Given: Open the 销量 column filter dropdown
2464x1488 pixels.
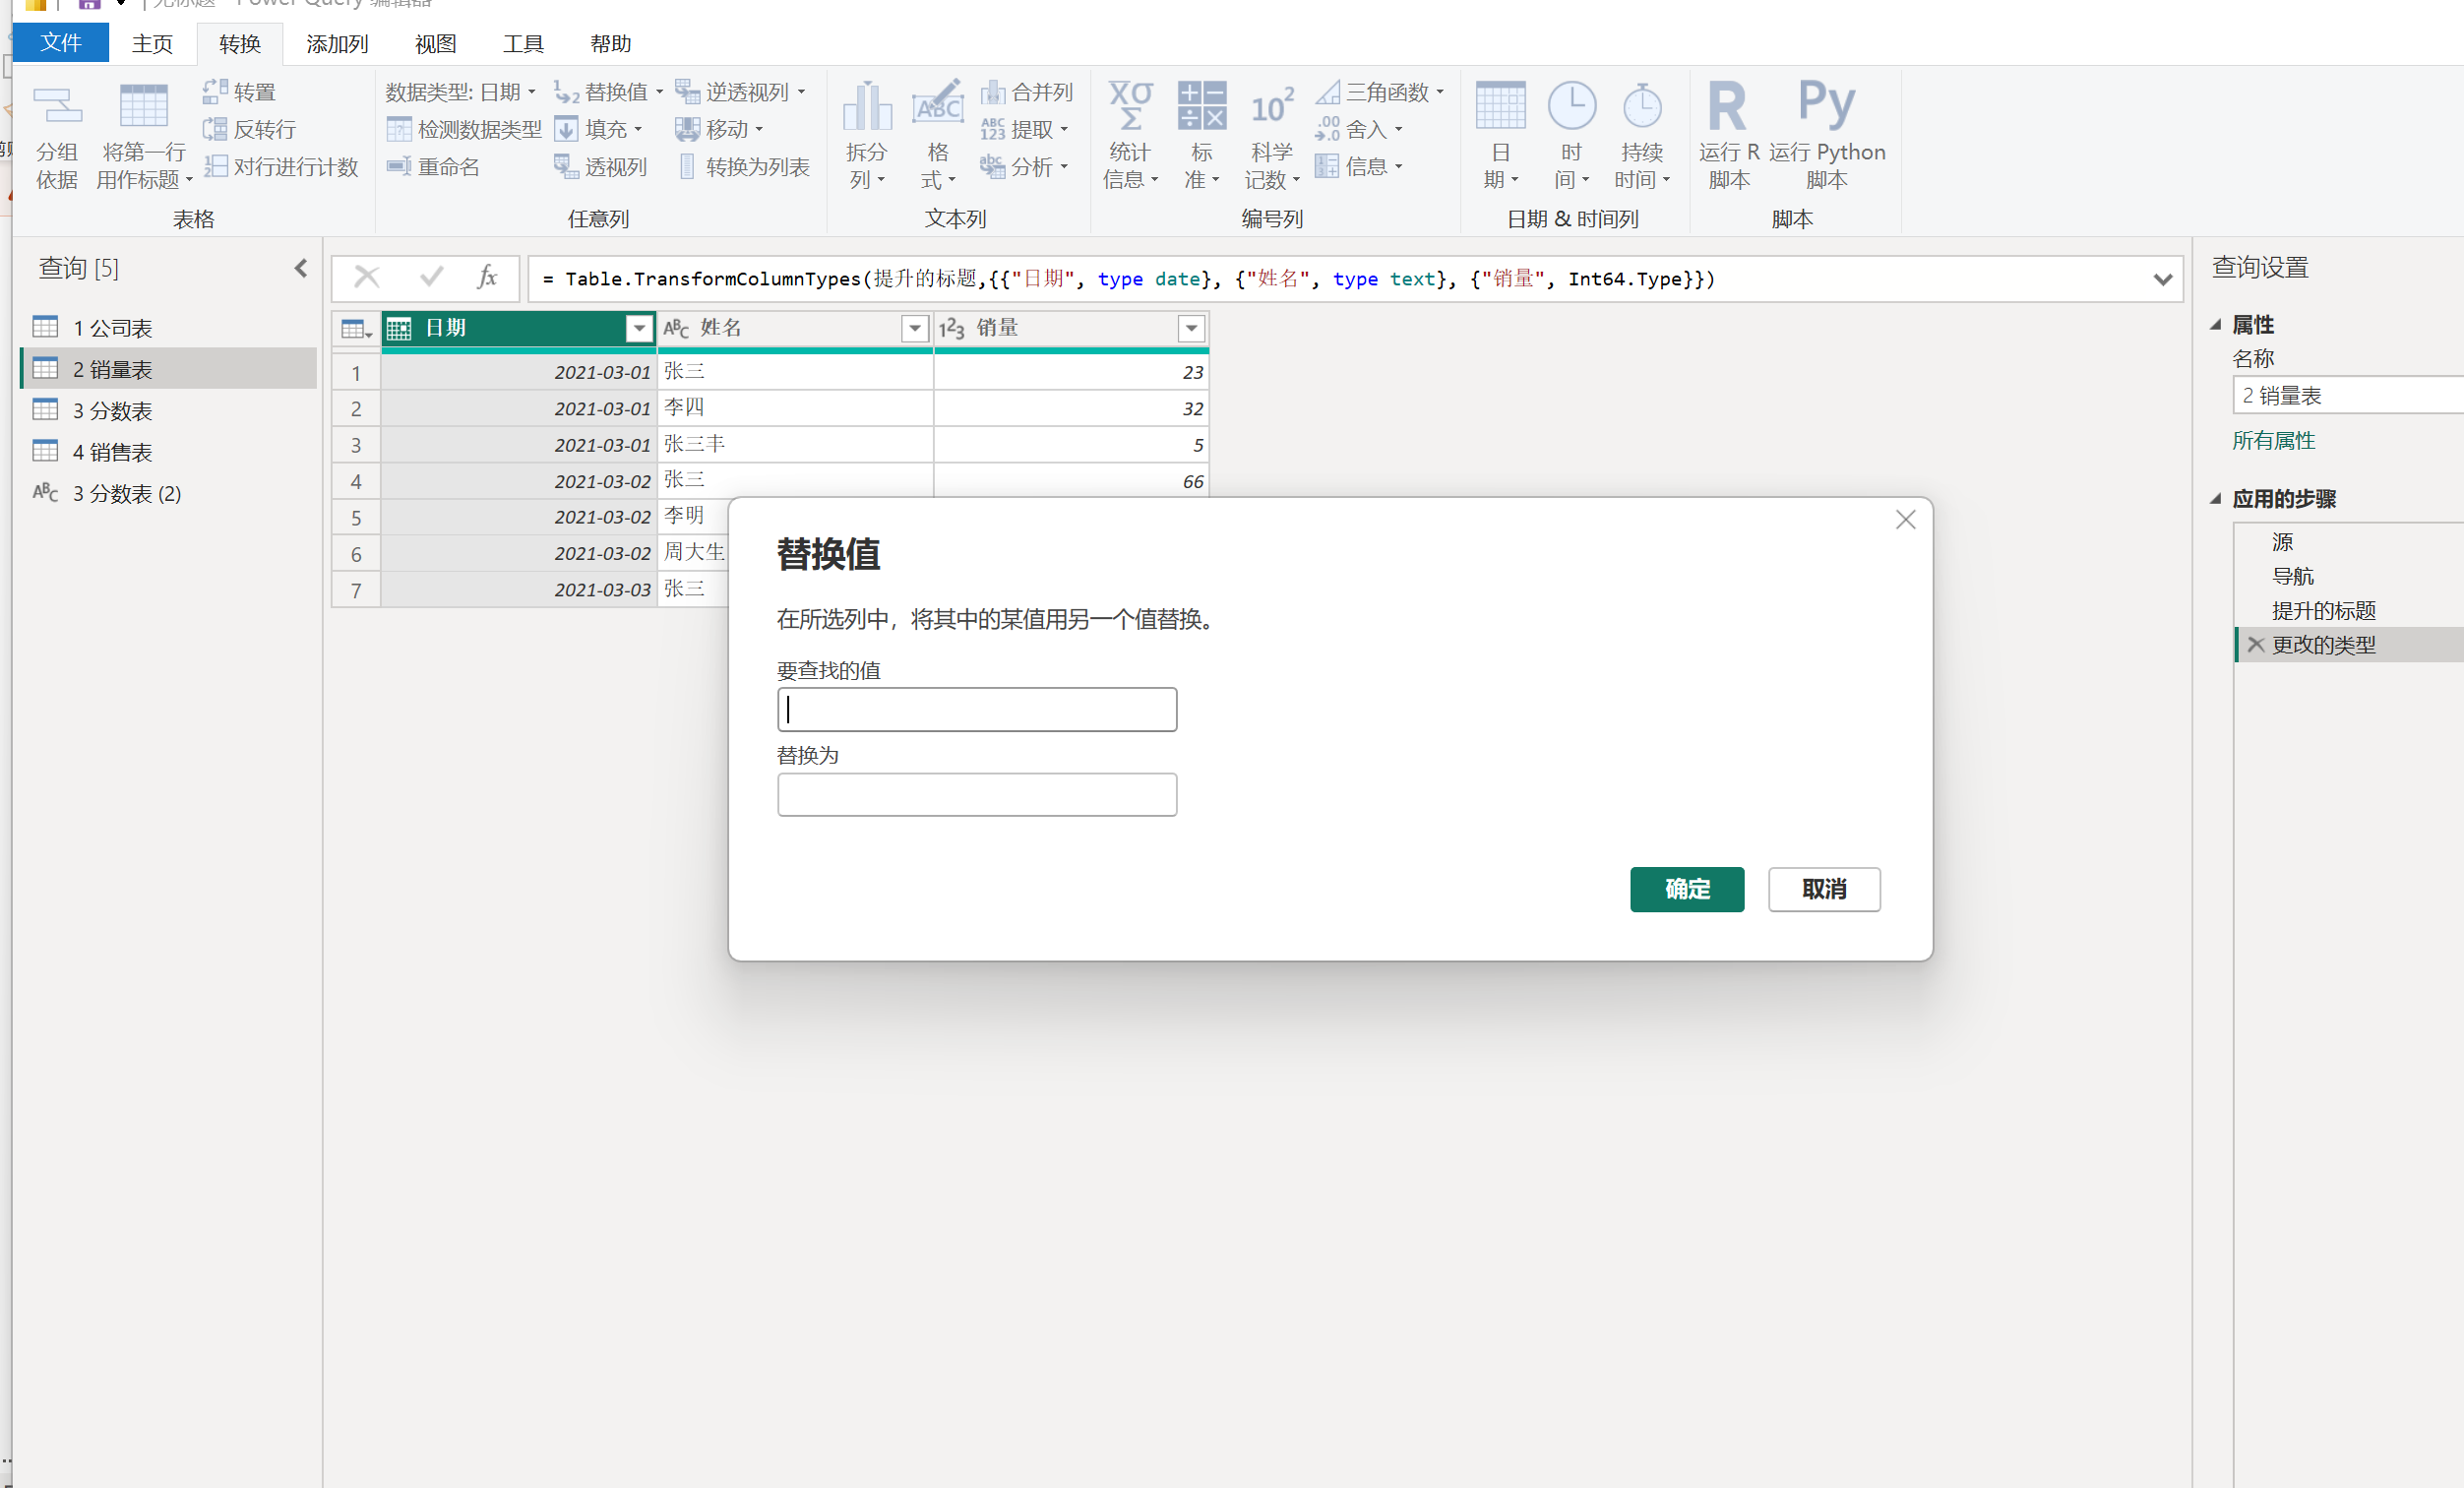Looking at the screenshot, I should pos(1190,328).
